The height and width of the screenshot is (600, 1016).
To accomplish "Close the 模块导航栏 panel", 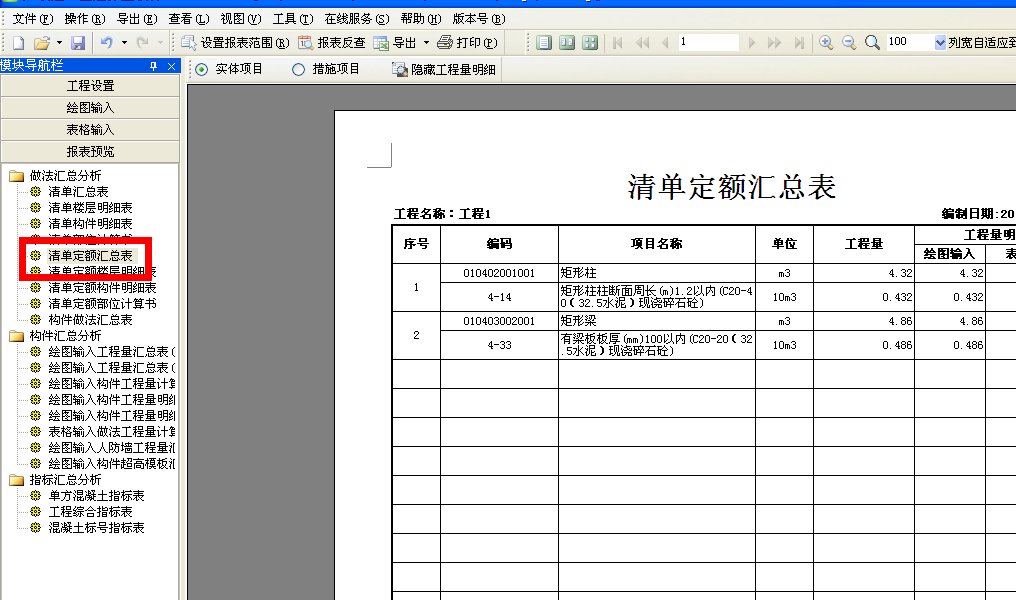I will pyautogui.click(x=171, y=66).
